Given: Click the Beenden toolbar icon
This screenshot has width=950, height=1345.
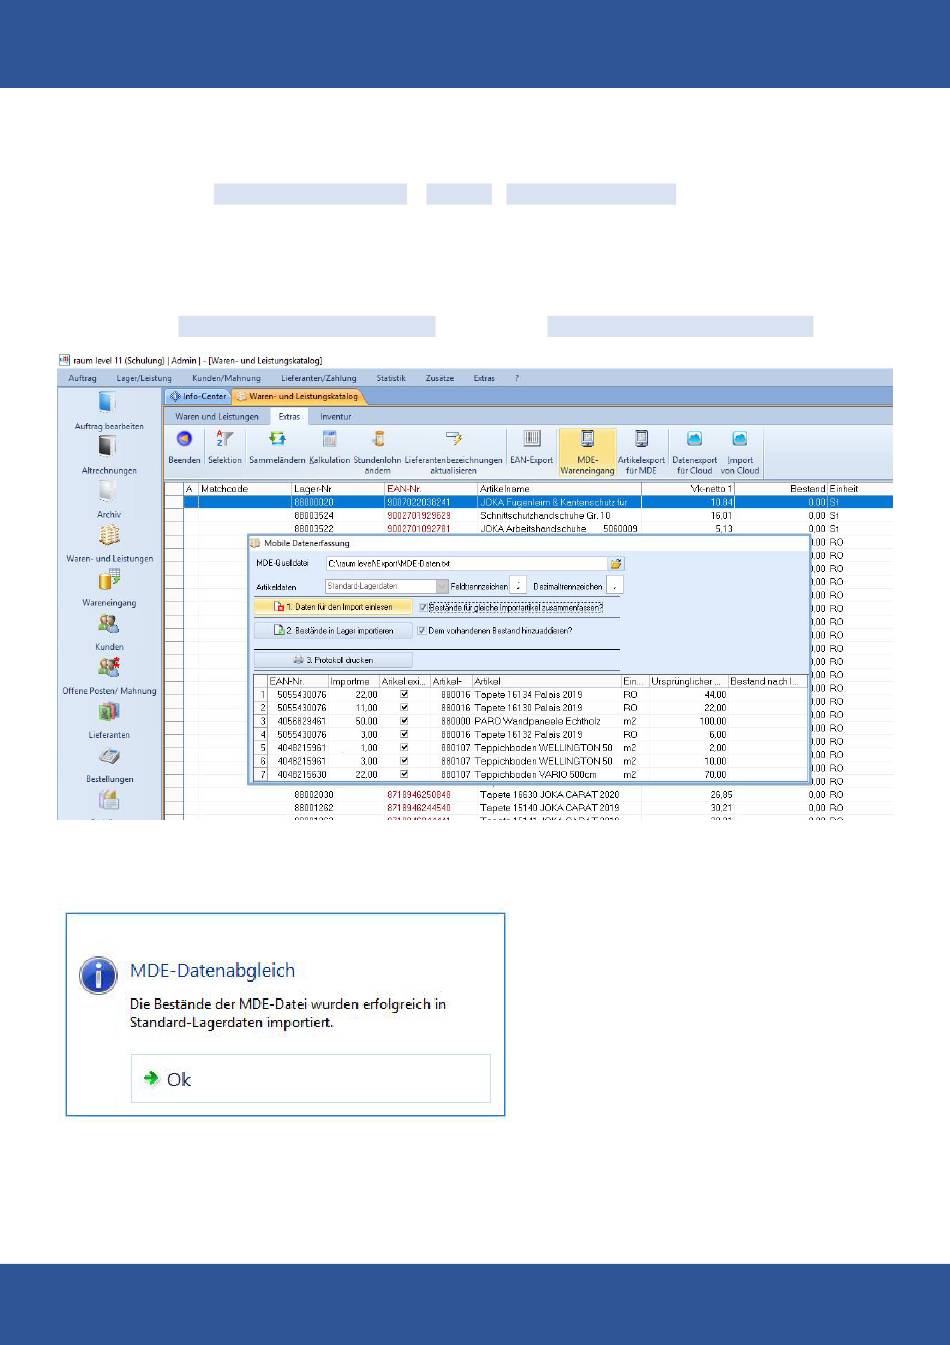Looking at the screenshot, I should (x=184, y=446).
